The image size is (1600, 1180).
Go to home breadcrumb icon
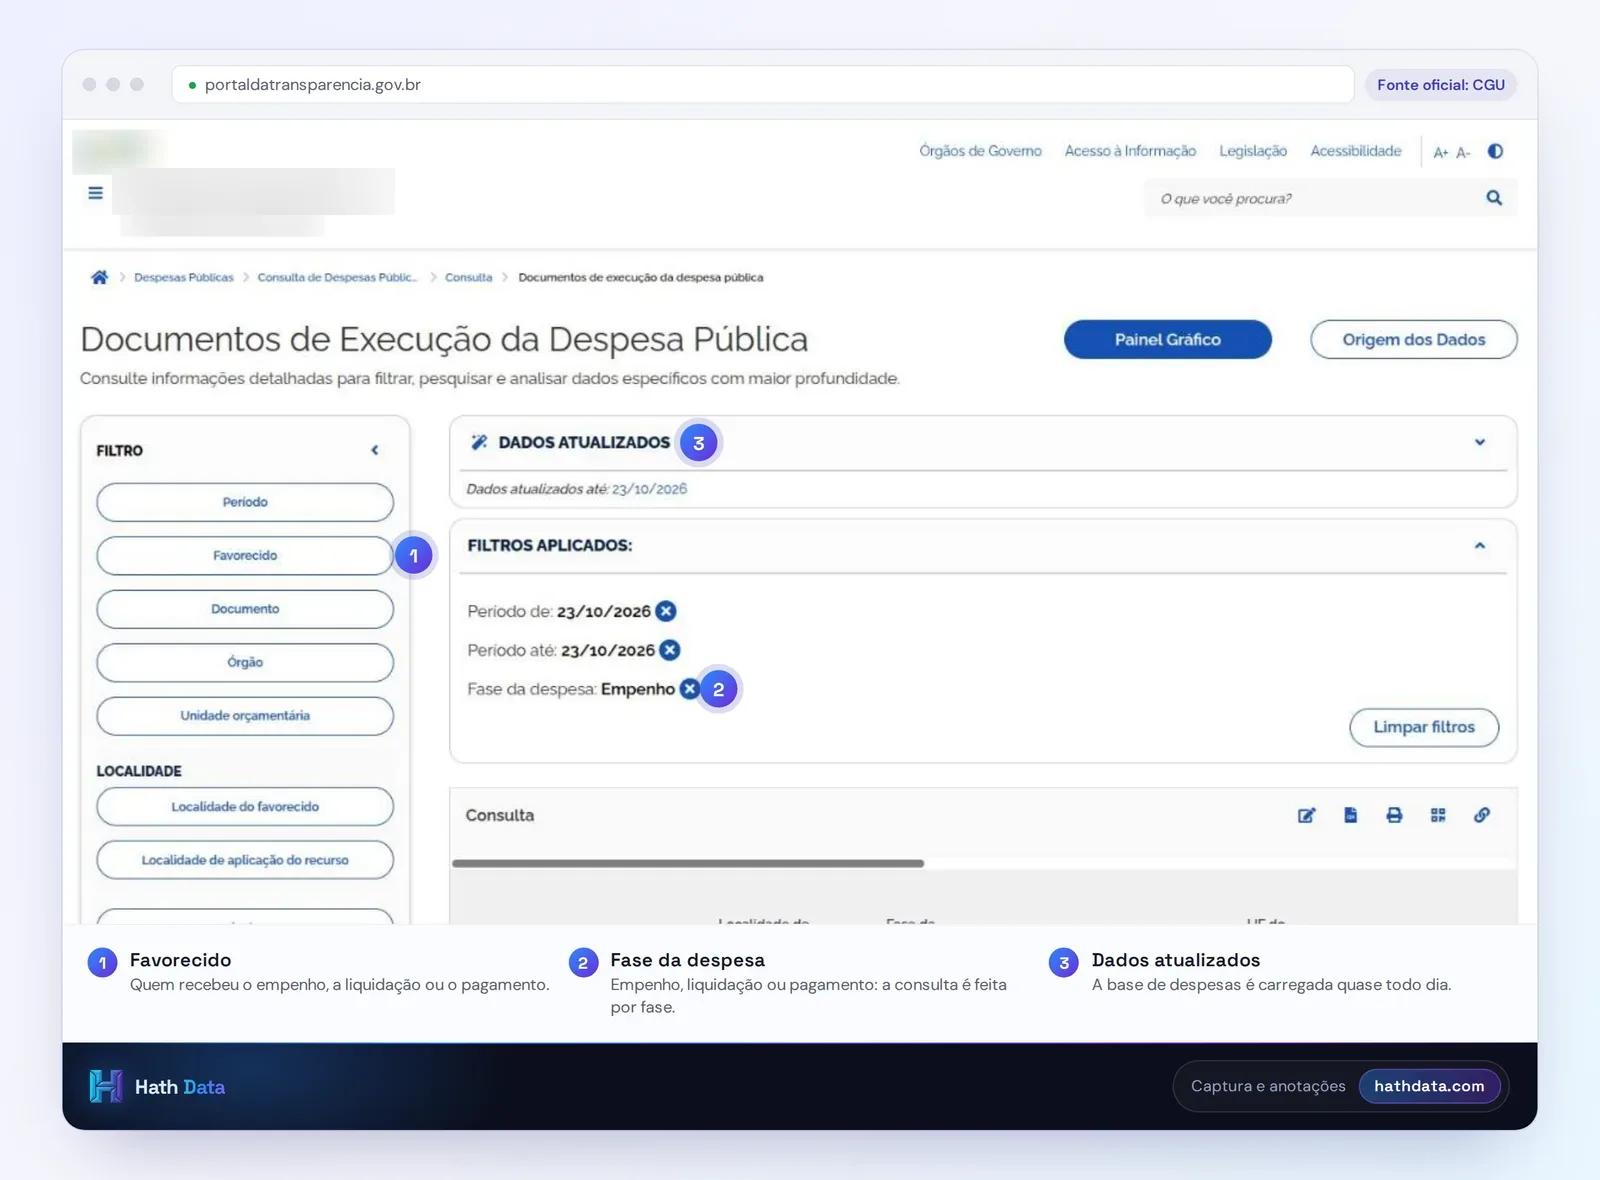pos(99,277)
